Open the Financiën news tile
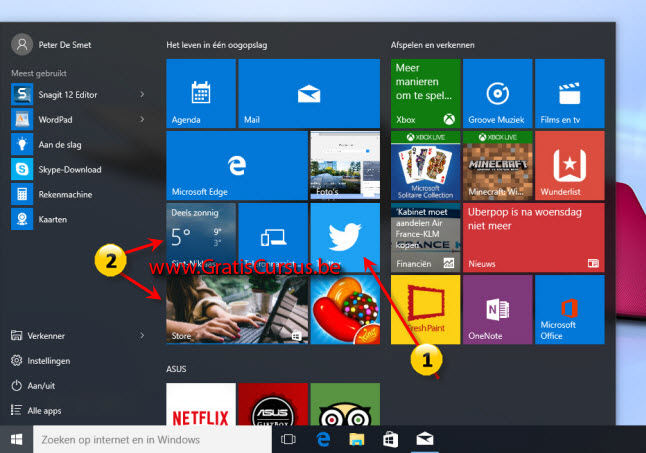 pyautogui.click(x=426, y=238)
